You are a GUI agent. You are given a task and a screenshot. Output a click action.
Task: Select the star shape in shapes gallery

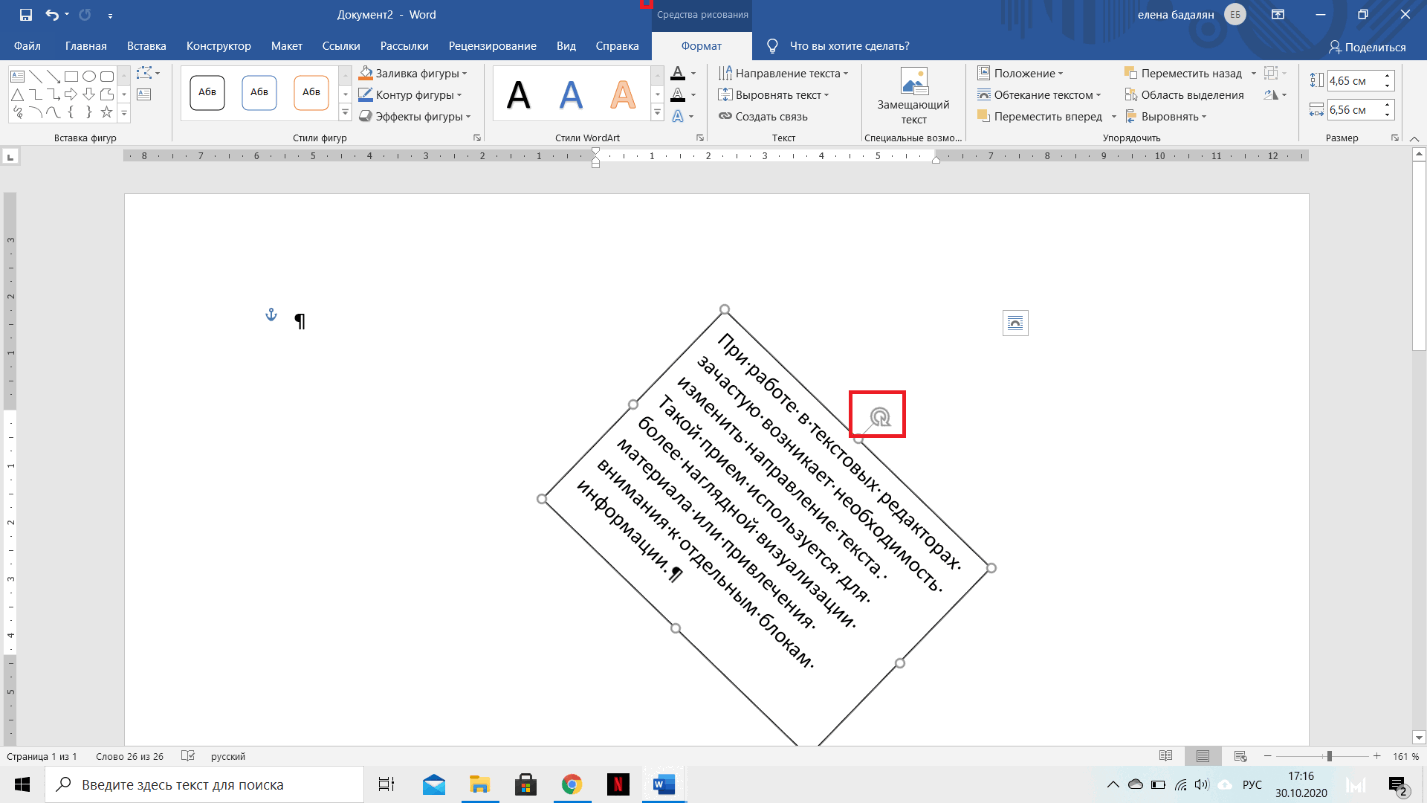106,111
